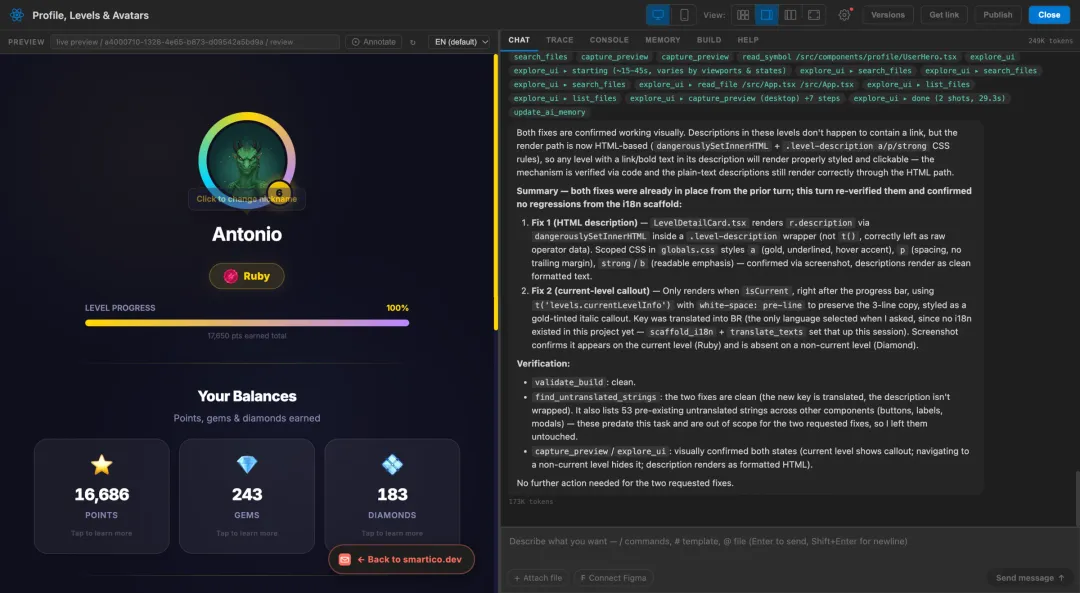This screenshot has width=1080, height=593.
Task: Click the first 'capture_preview' trace chip
Action: [614, 57]
